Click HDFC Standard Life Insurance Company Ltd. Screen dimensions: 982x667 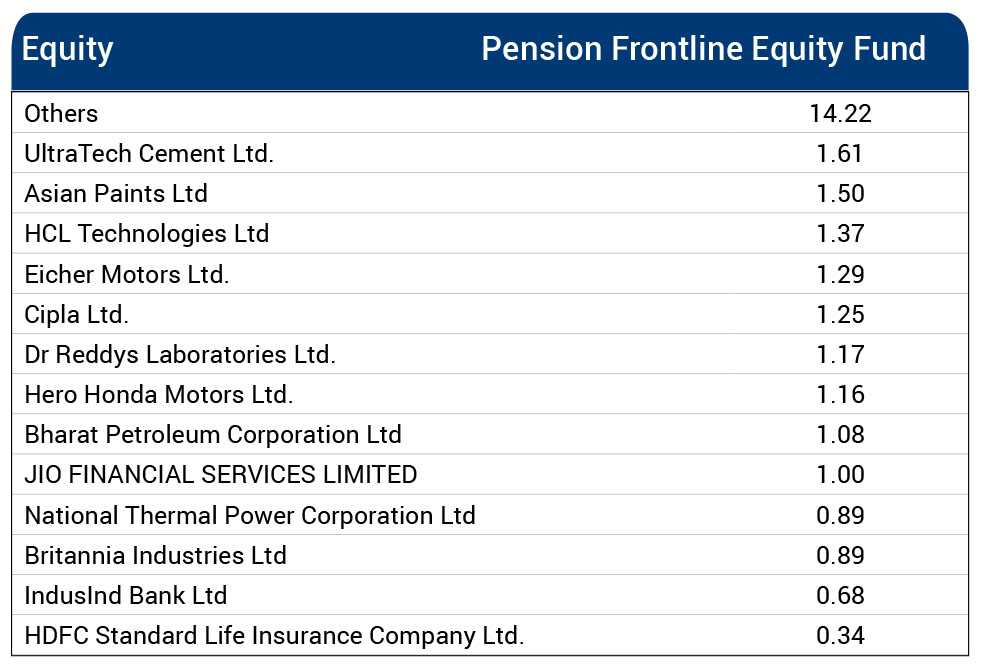274,635
